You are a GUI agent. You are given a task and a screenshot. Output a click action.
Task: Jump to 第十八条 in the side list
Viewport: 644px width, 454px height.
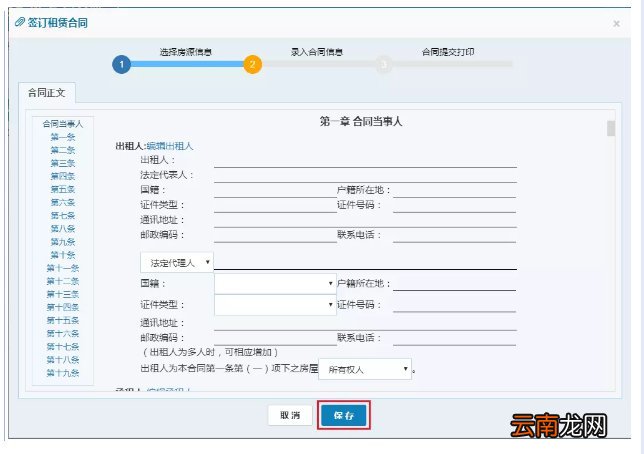tap(63, 360)
